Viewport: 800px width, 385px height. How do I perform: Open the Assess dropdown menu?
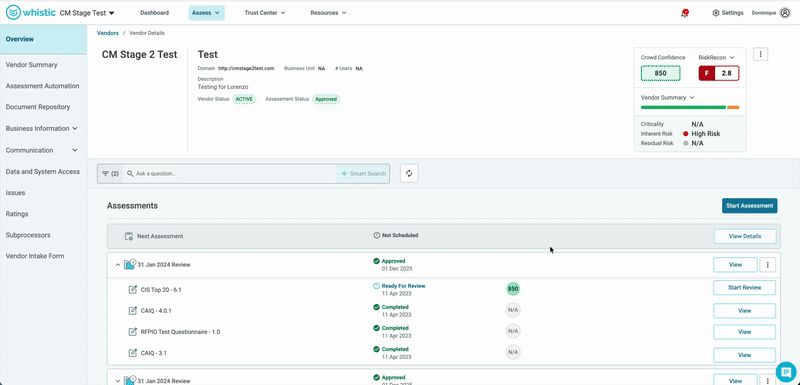(206, 13)
